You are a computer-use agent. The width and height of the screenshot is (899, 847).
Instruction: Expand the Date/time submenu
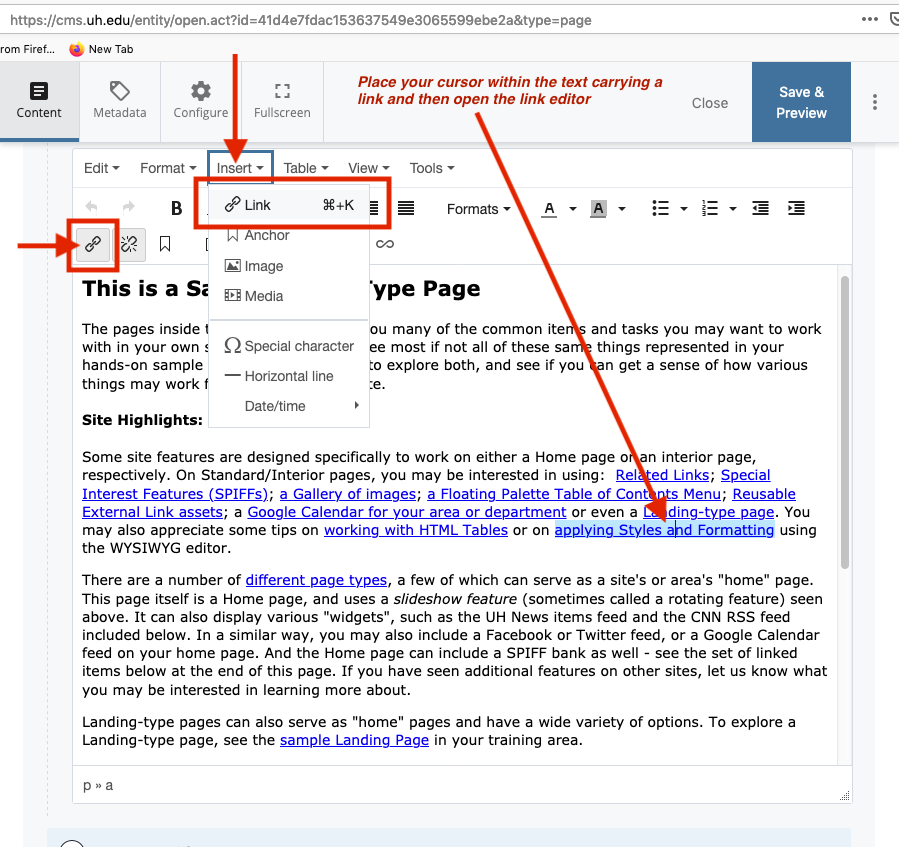click(289, 406)
